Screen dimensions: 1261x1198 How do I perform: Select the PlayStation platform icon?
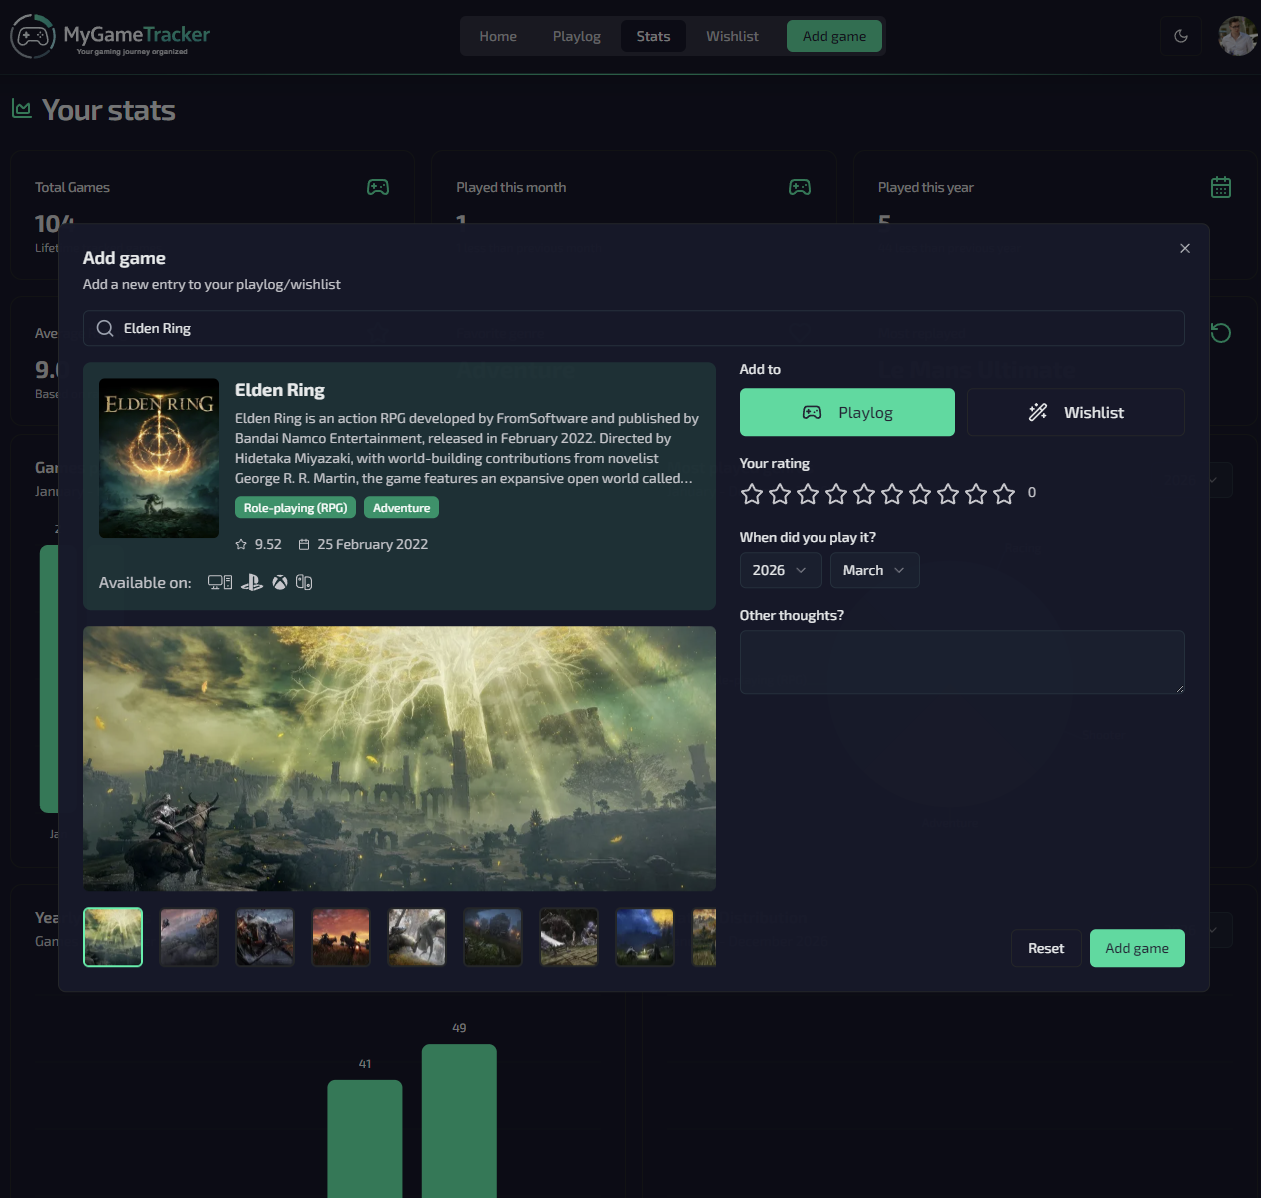[251, 581]
